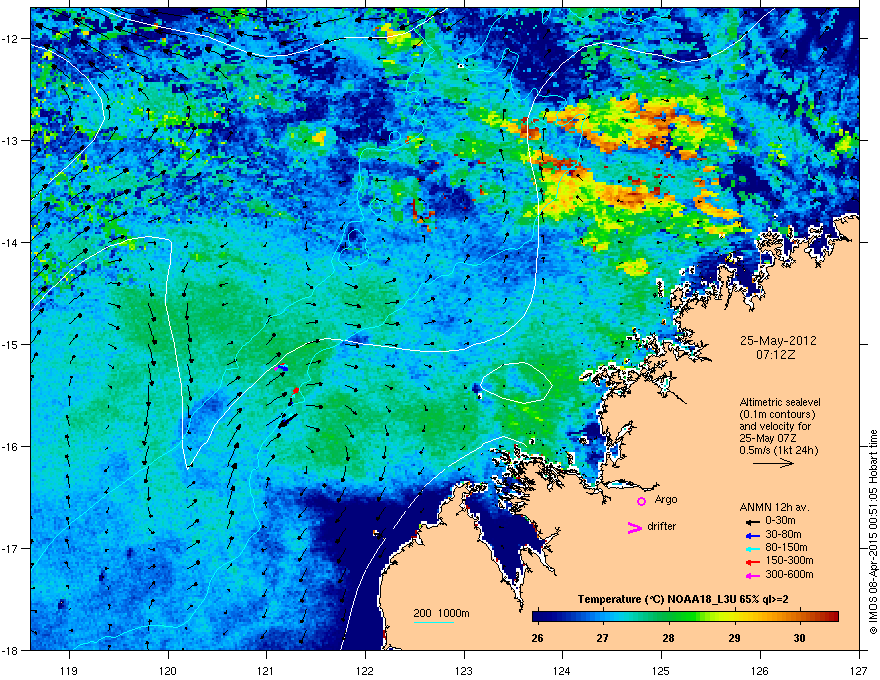This screenshot has width=880, height=680.
Task: Click the '200 1000m' bathymetry label
Action: pos(441,613)
